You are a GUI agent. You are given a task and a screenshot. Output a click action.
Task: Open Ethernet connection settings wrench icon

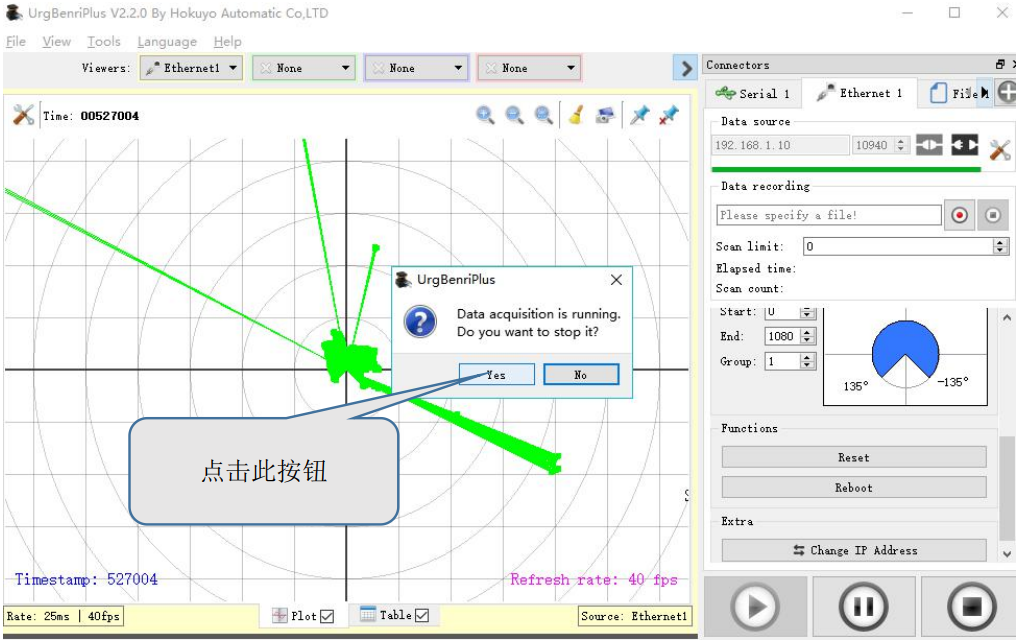(x=999, y=150)
